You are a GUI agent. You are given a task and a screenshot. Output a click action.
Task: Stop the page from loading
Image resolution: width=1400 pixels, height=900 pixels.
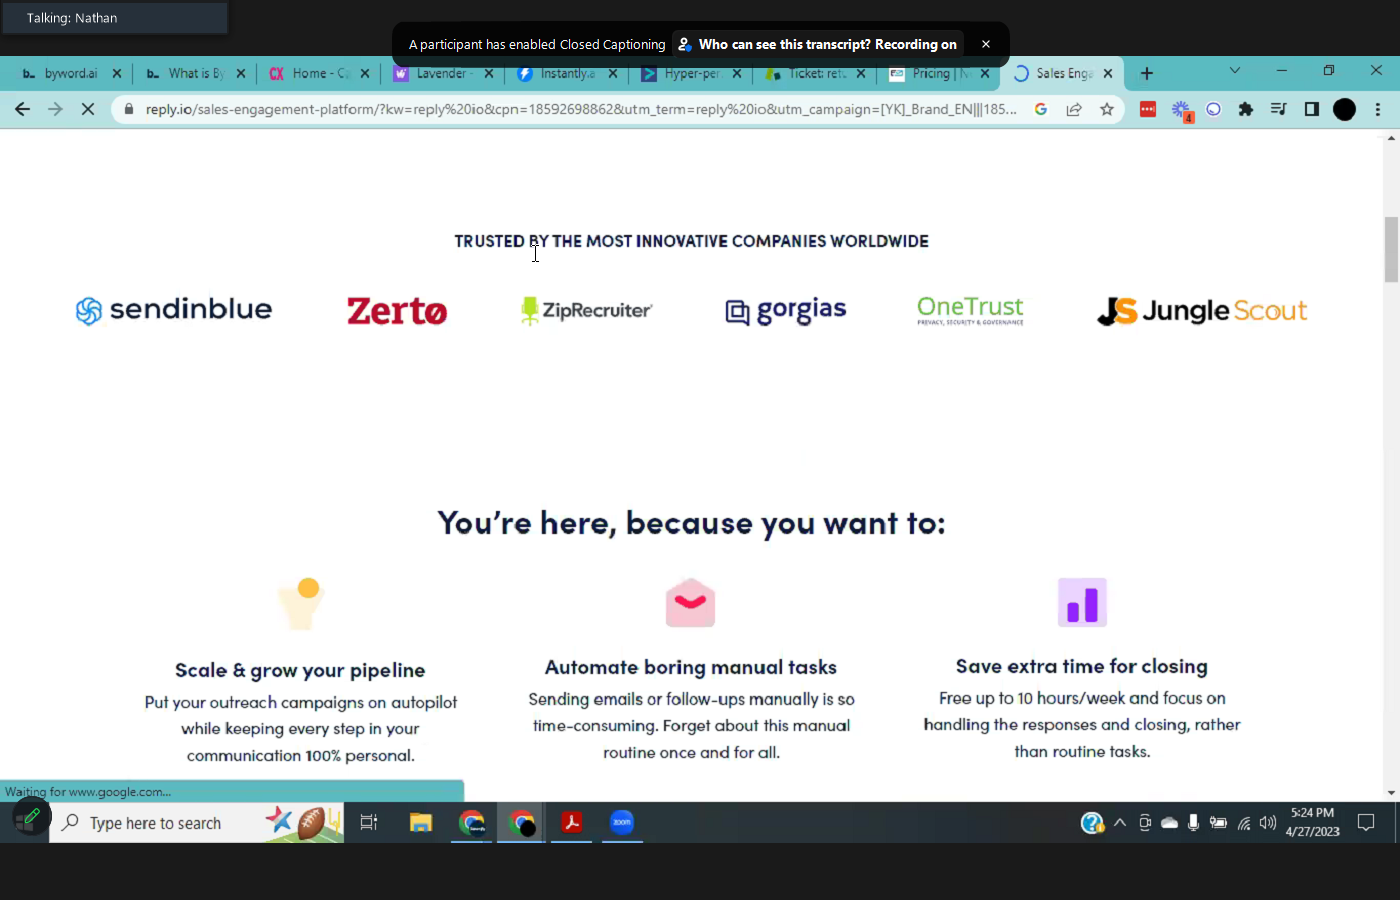[x=88, y=109]
